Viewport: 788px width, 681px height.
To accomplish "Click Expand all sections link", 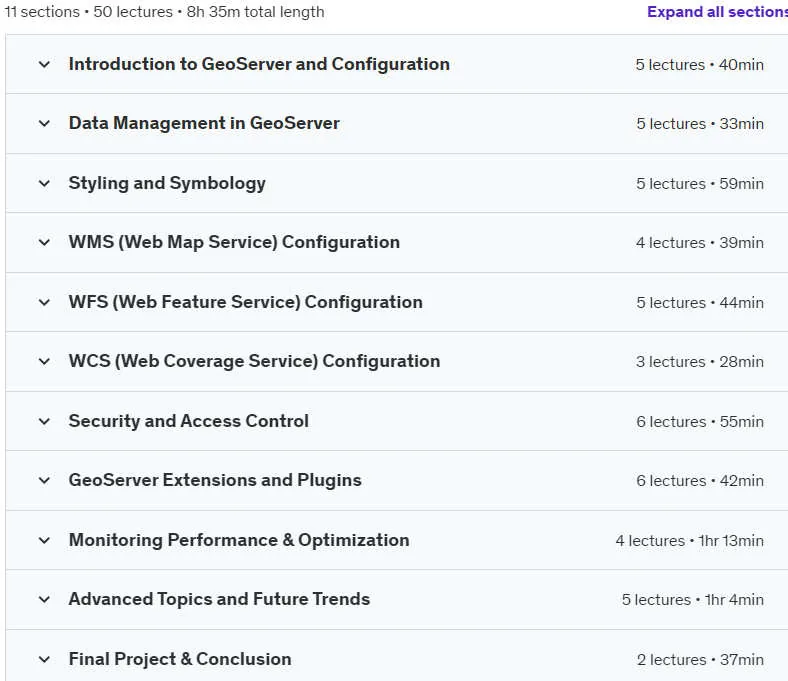I will click(x=717, y=12).
